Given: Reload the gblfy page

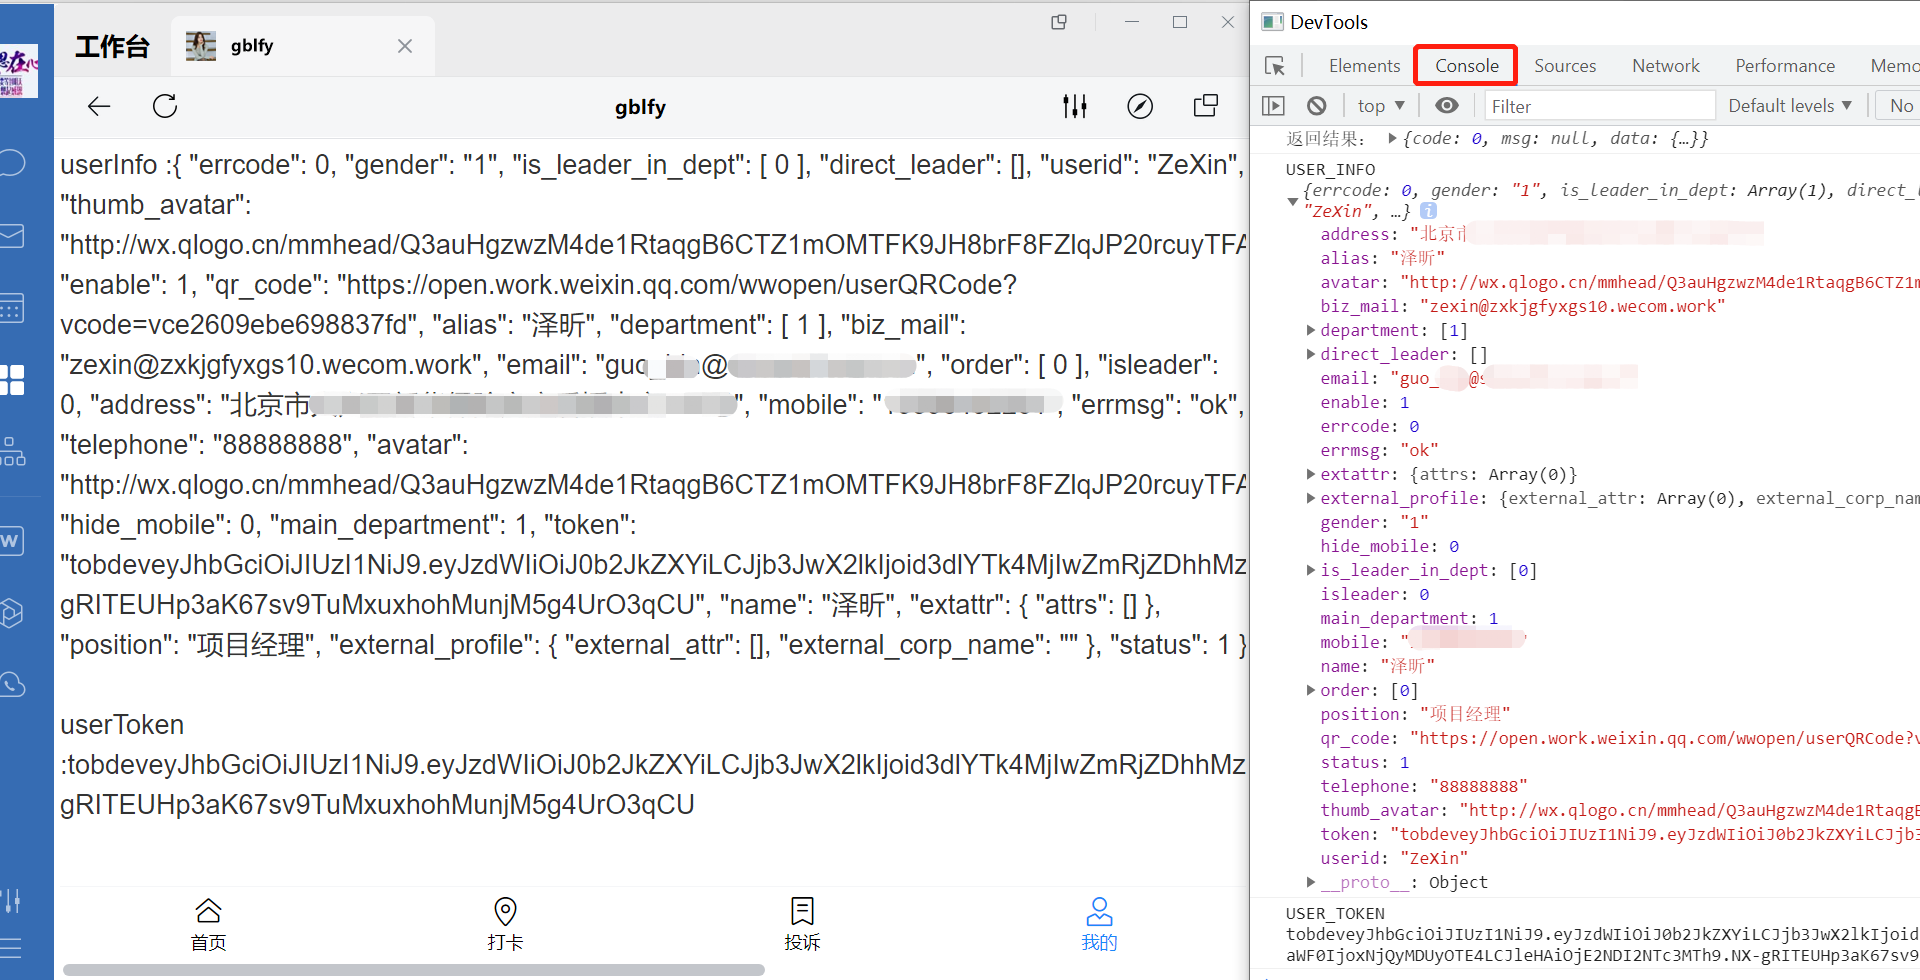Looking at the screenshot, I should 165,106.
